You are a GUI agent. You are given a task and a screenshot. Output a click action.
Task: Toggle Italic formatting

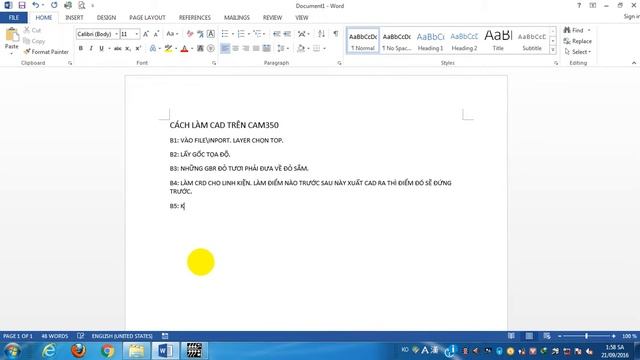[x=91, y=49]
